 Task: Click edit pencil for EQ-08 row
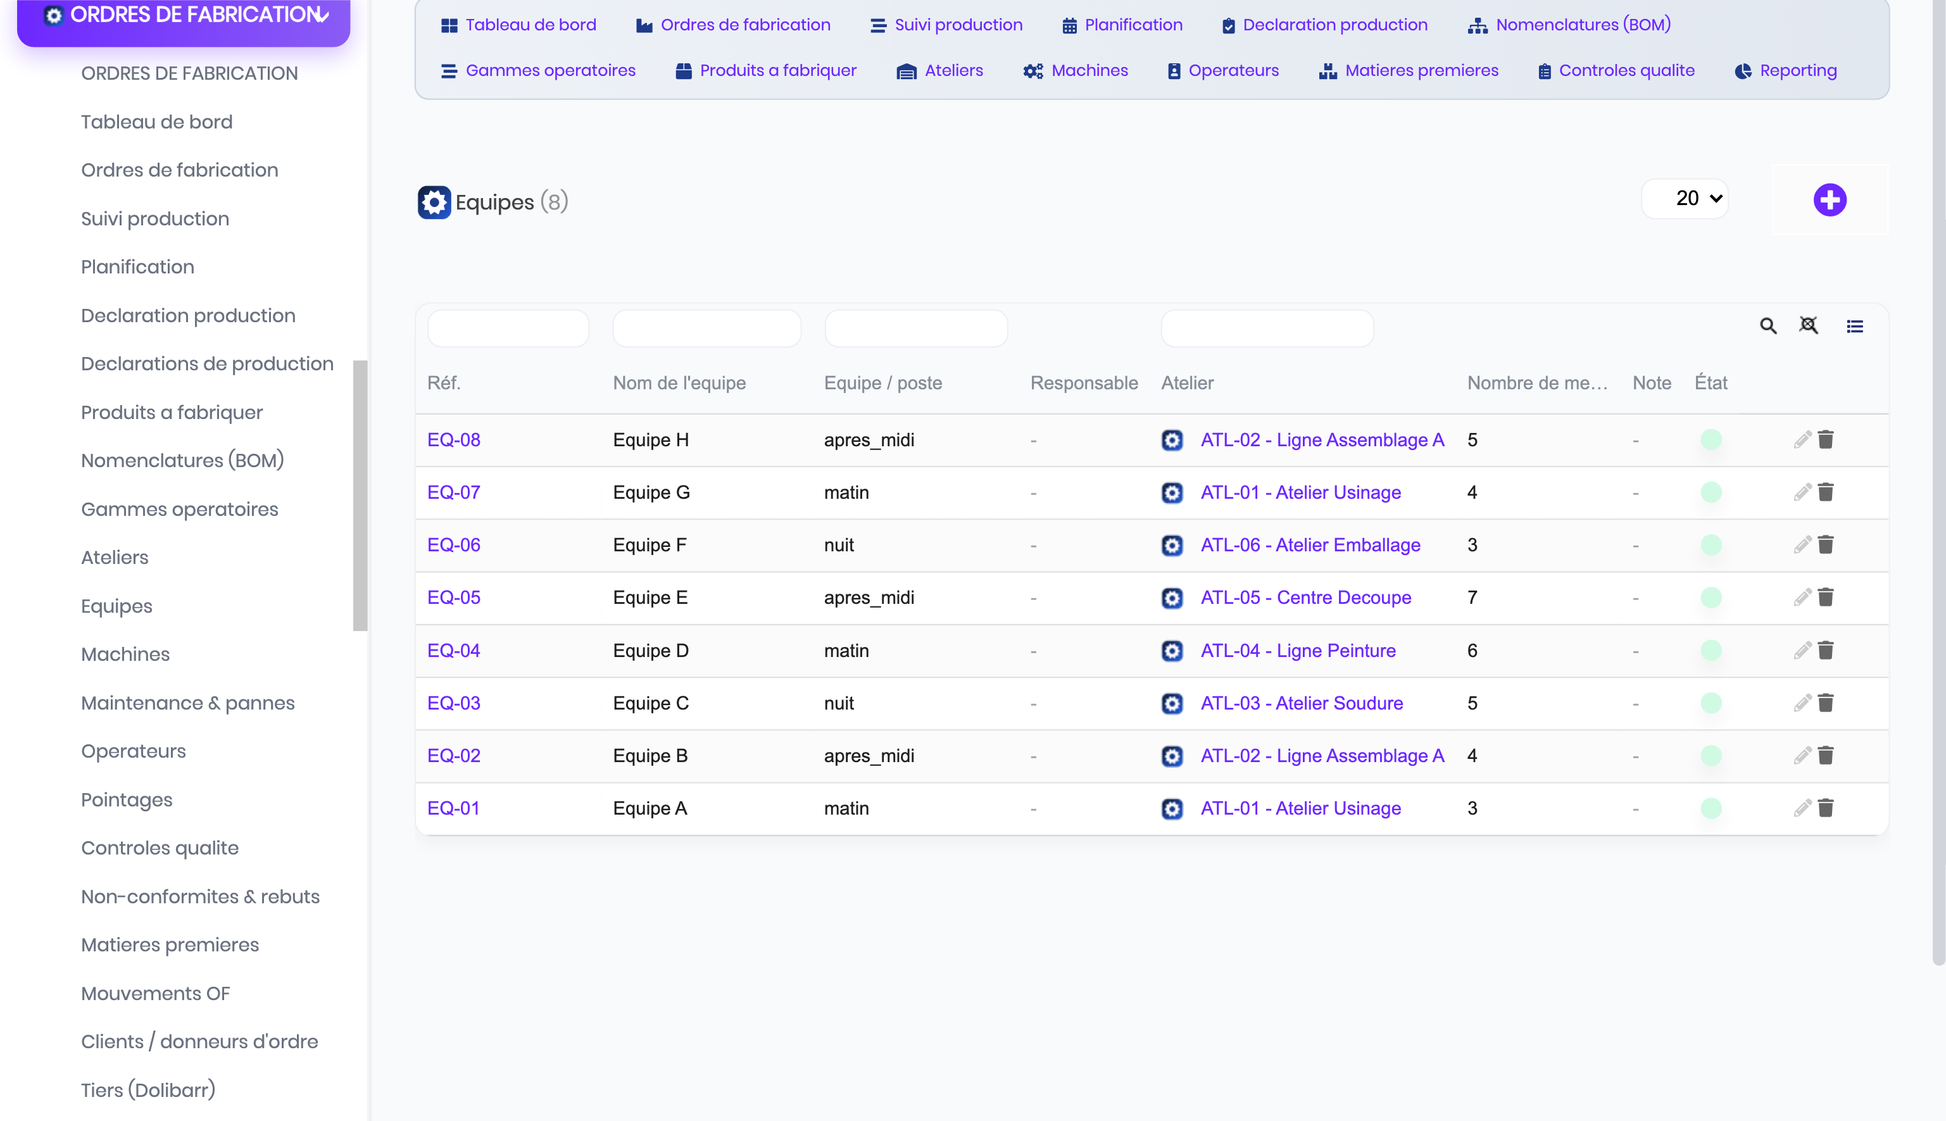[x=1802, y=440]
